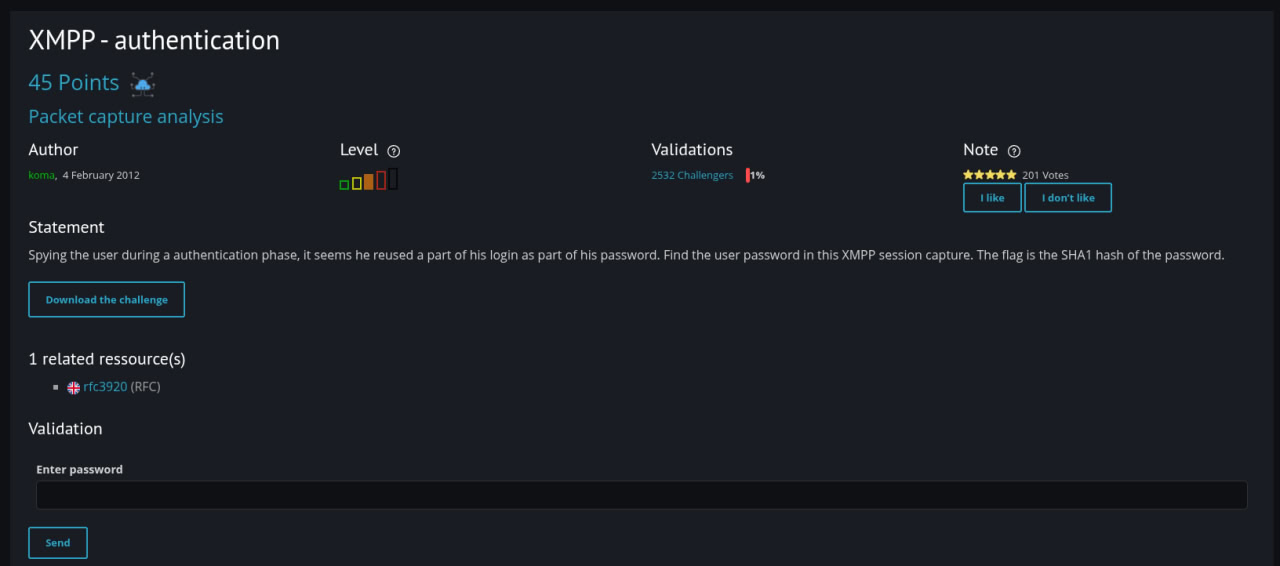Click the UK flag icon beside rfc3920
Viewport: 1280px width, 566px height.
(73, 387)
